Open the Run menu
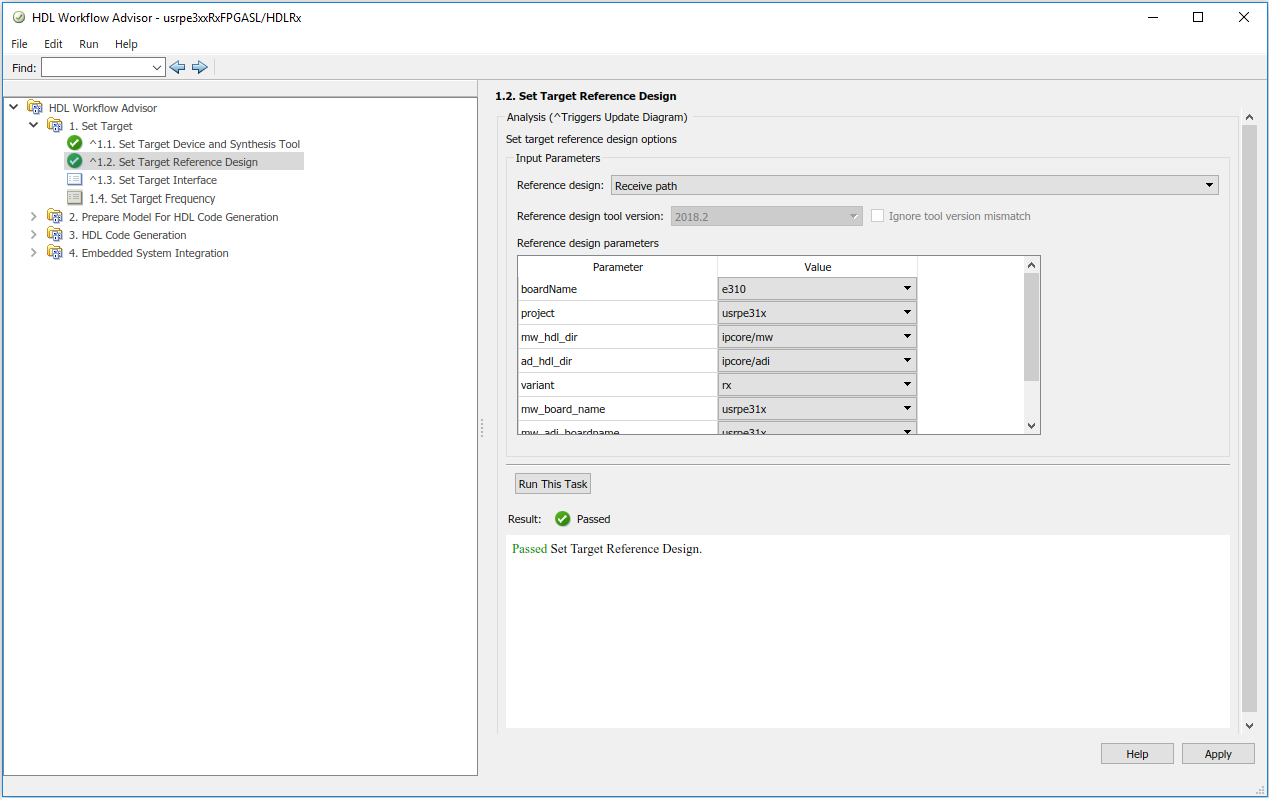1269x800 pixels. (89, 44)
